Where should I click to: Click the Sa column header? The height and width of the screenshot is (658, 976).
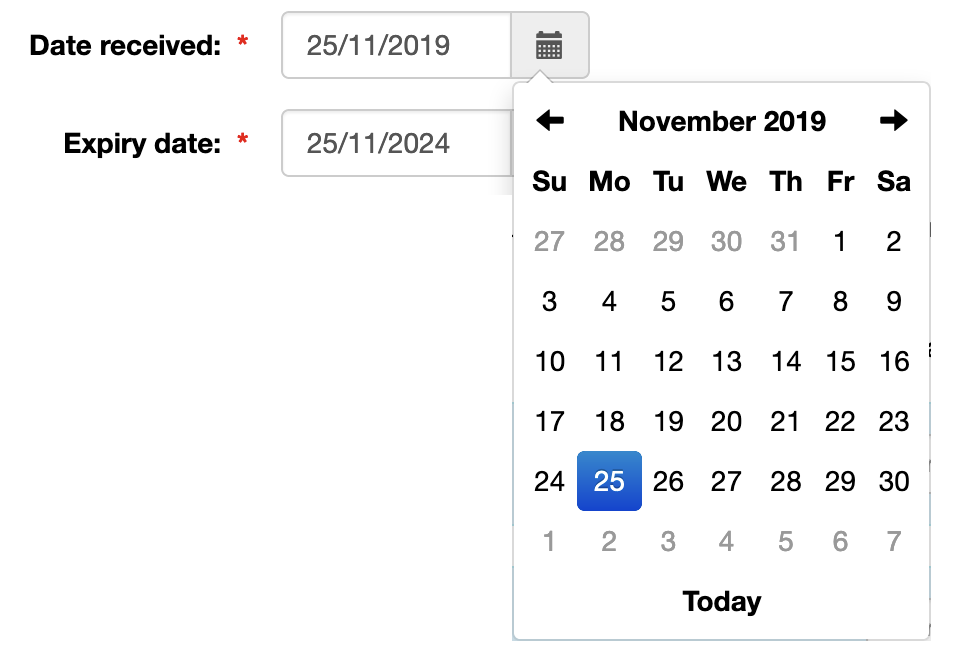tap(893, 182)
